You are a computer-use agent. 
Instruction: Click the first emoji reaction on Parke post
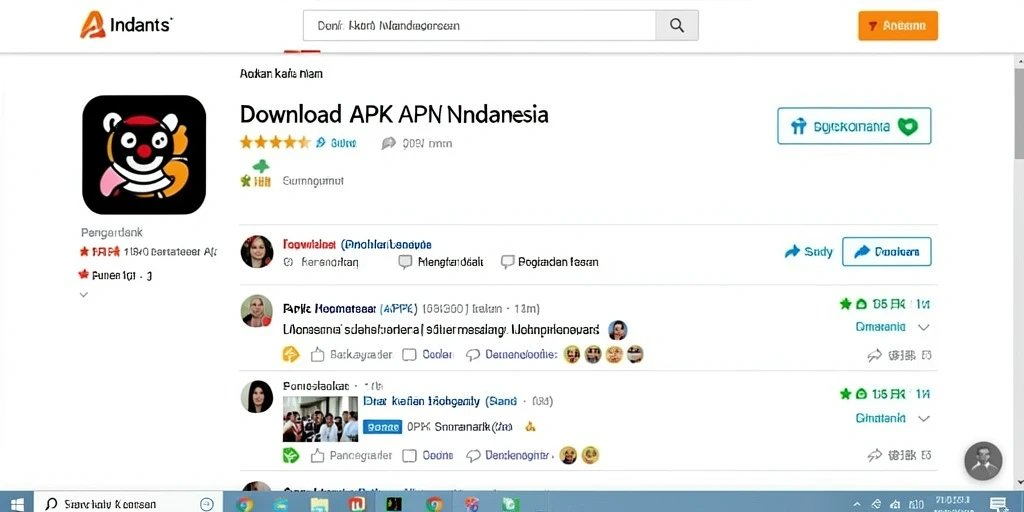[571, 355]
